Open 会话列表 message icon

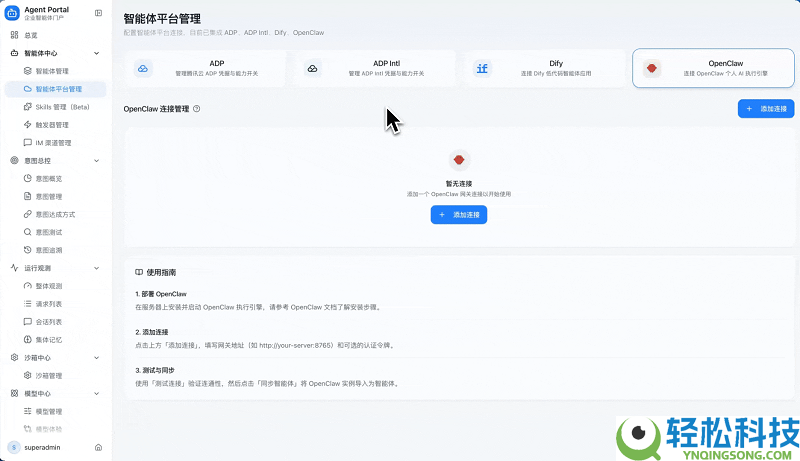click(x=28, y=322)
